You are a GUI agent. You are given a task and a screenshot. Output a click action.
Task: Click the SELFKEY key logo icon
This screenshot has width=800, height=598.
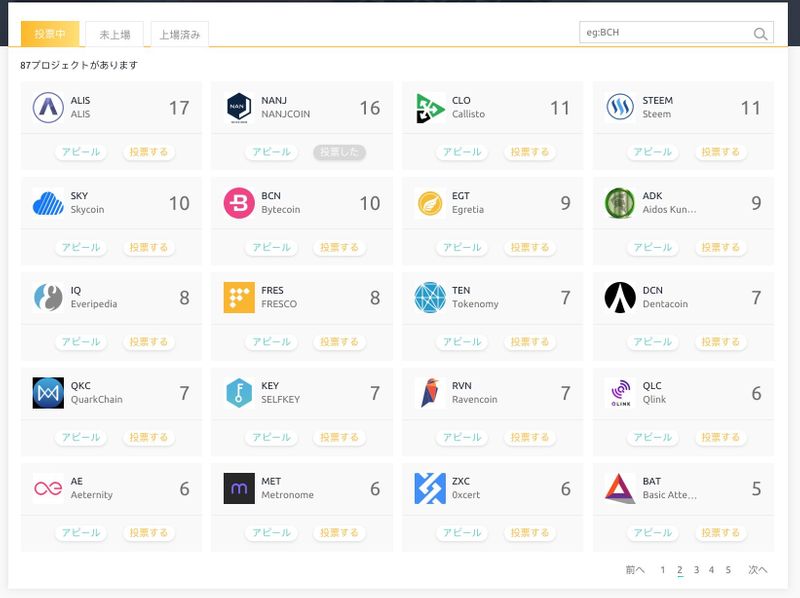point(239,393)
